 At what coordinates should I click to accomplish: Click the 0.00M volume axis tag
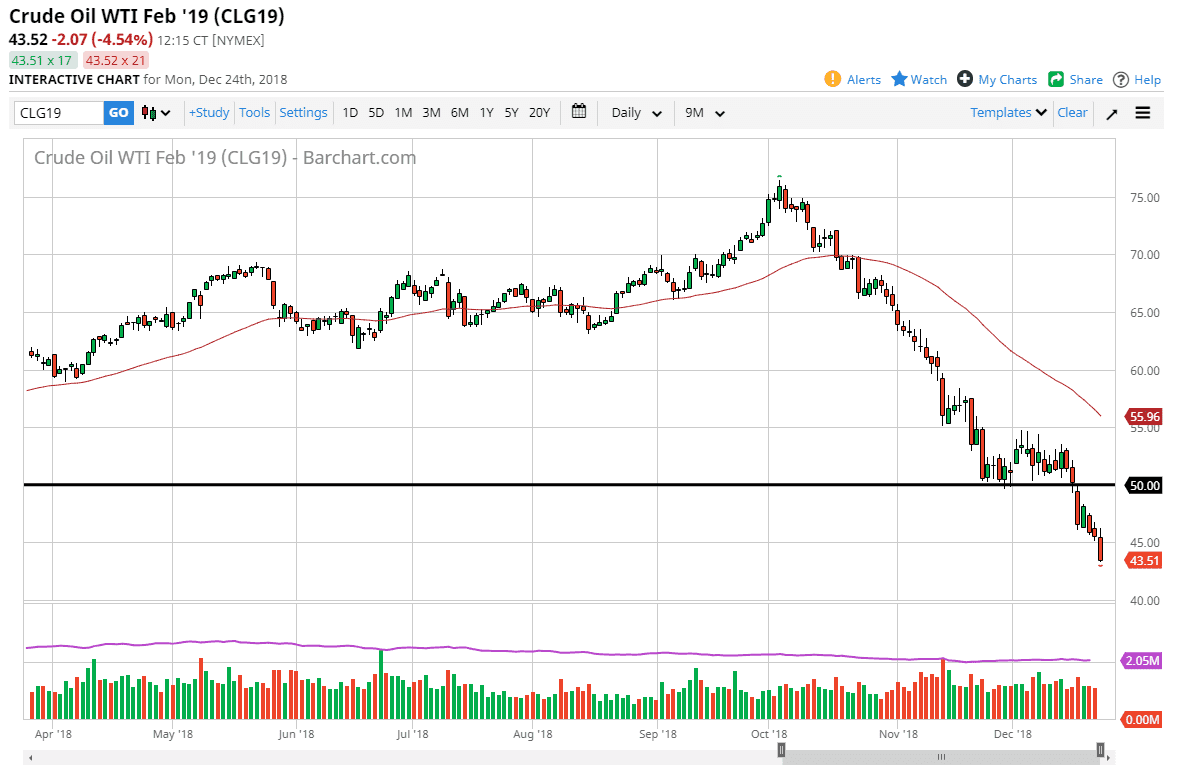[1142, 719]
